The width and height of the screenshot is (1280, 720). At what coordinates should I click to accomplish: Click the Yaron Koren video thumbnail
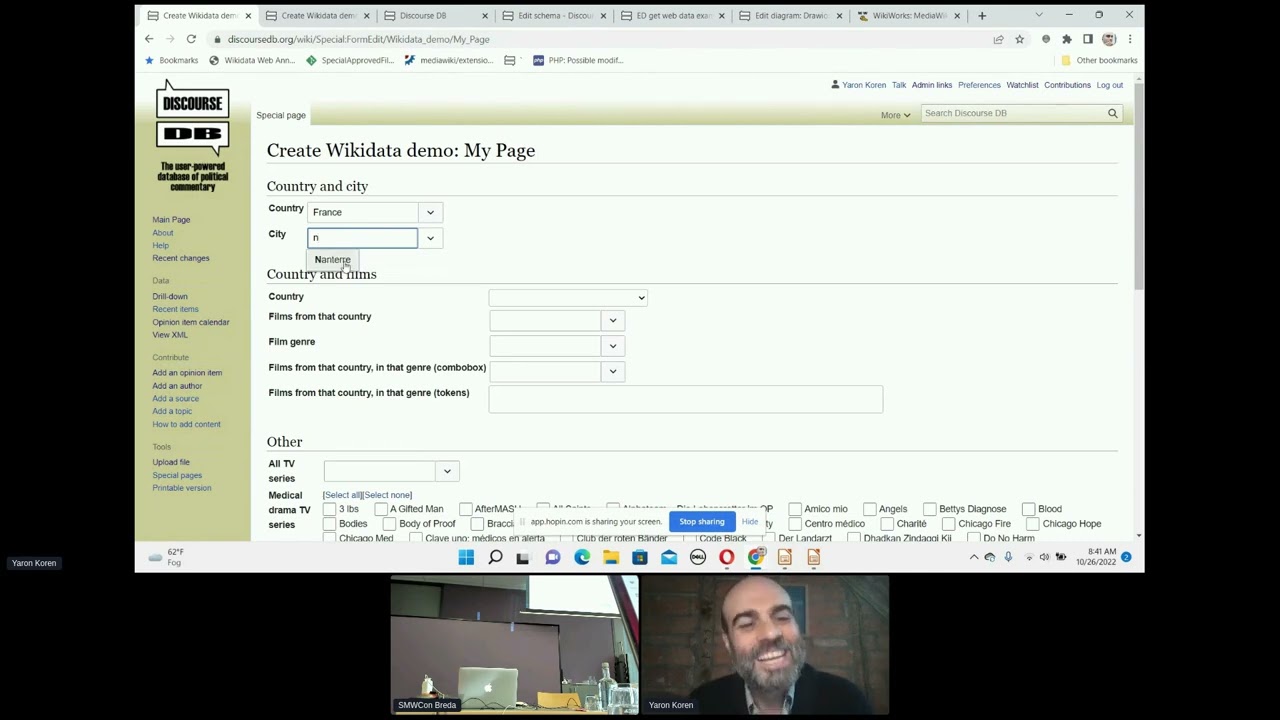[x=764, y=645]
